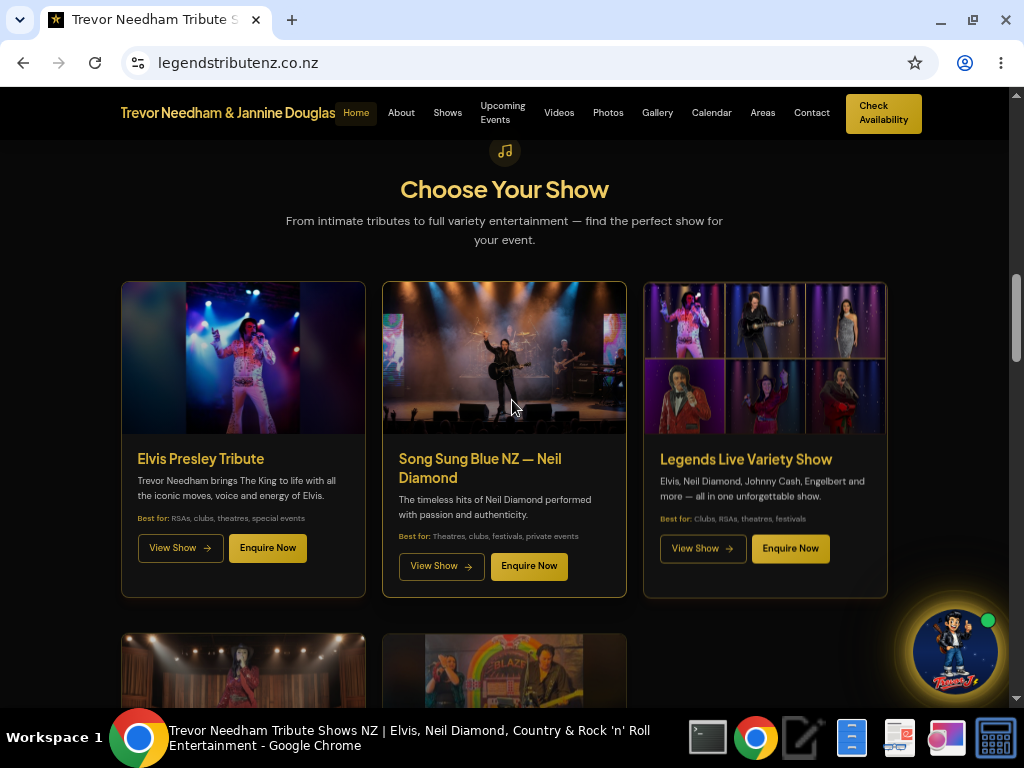Enquire Now for Legends Live Variety Show

click(790, 549)
